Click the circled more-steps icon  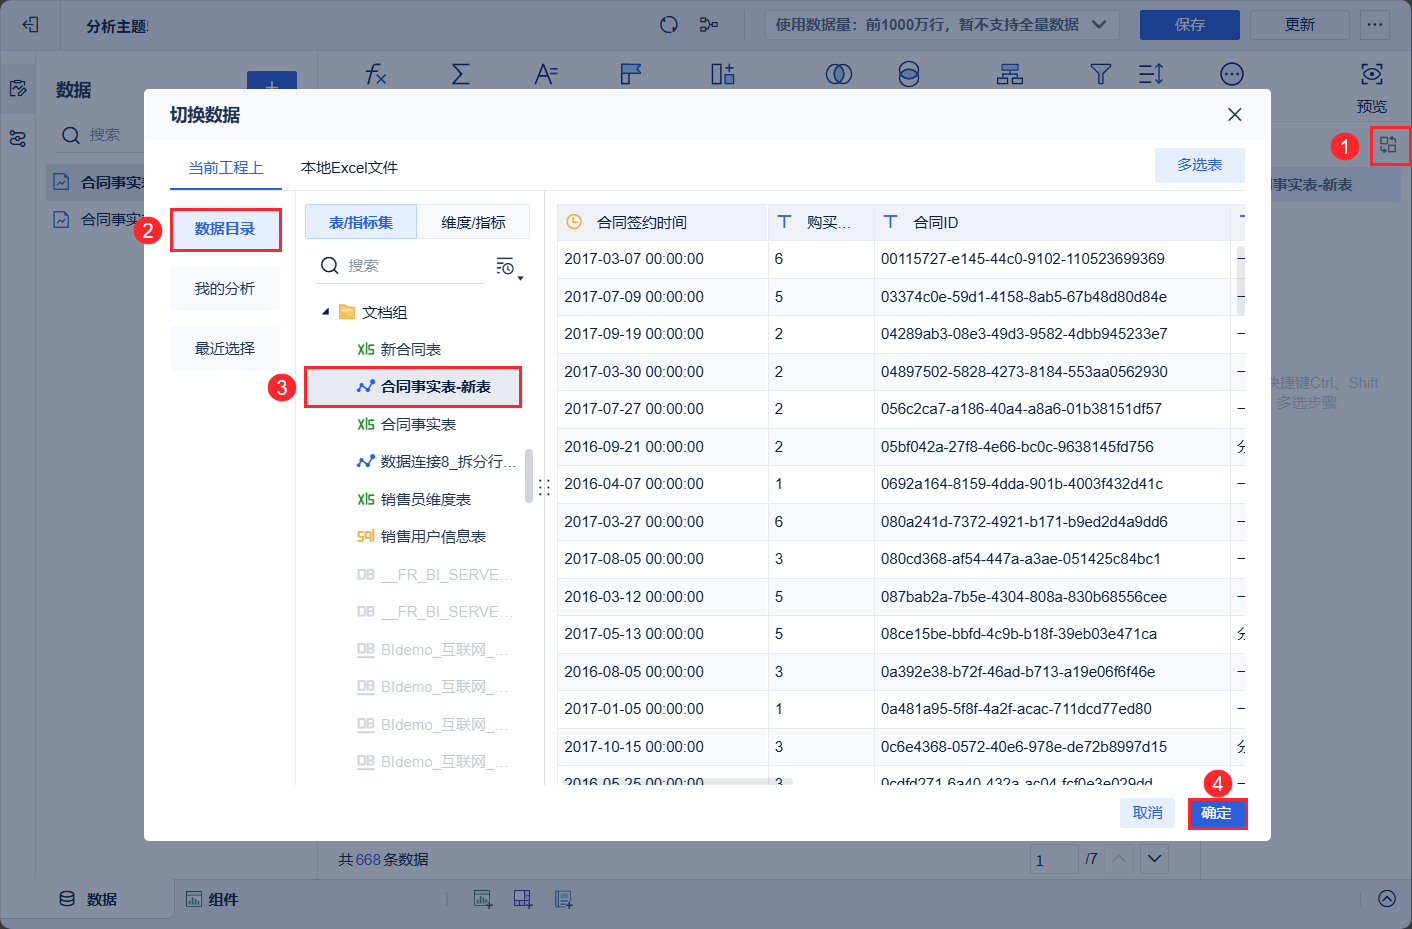point(1232,74)
